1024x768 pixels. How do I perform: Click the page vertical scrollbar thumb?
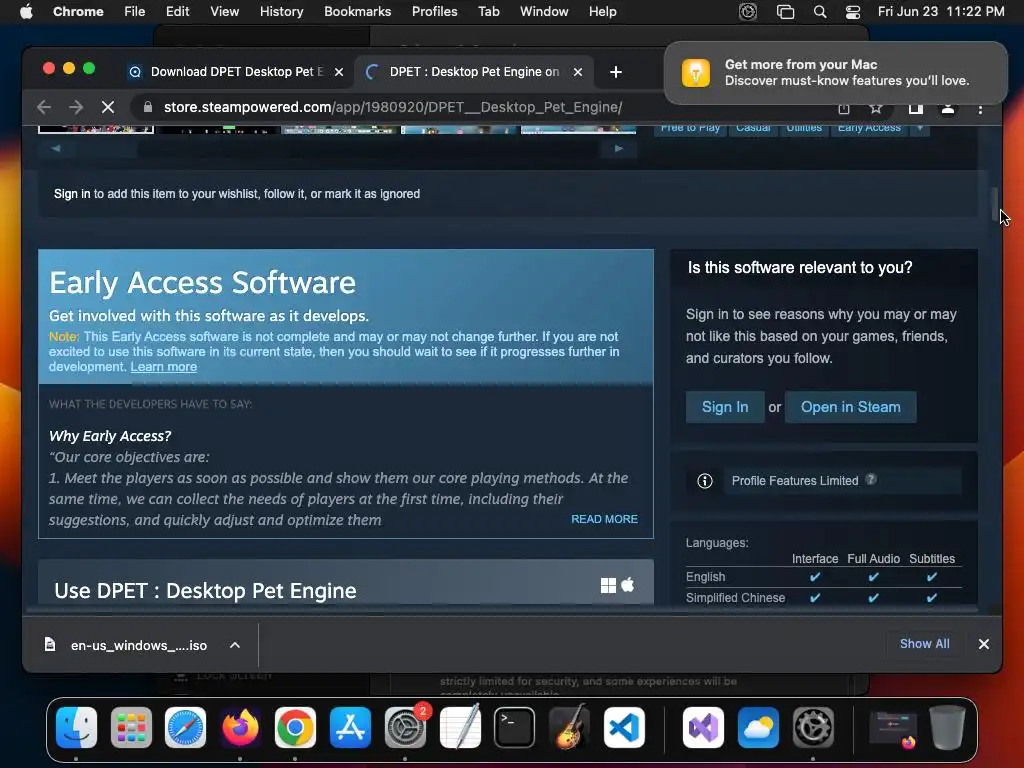click(x=995, y=204)
